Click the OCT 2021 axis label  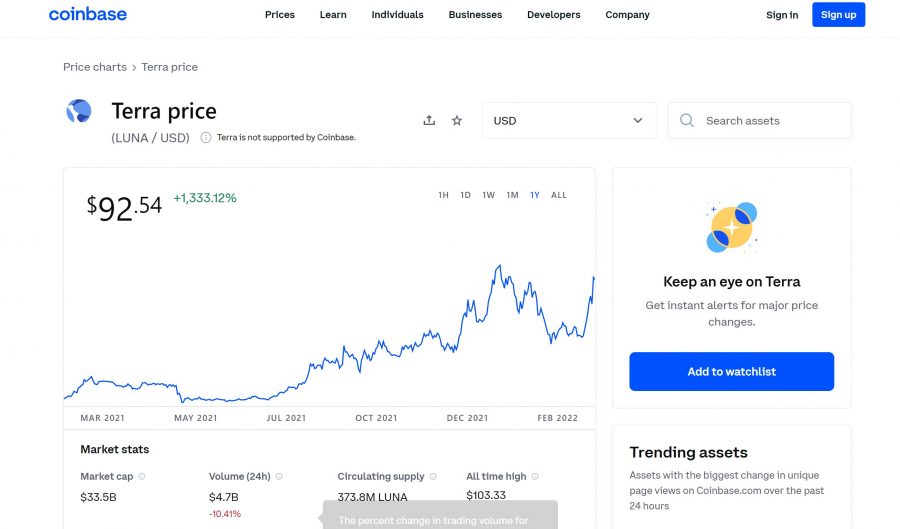376,418
